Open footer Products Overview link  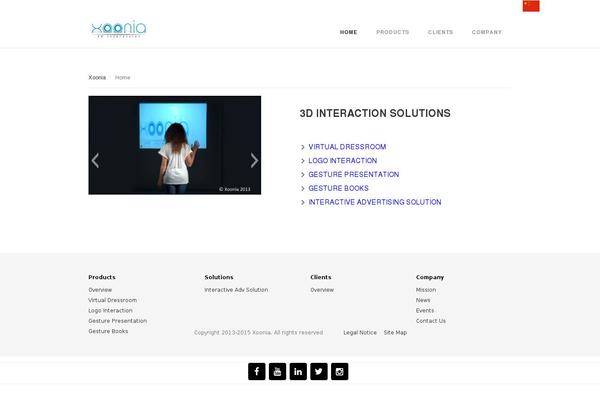pyautogui.click(x=100, y=290)
